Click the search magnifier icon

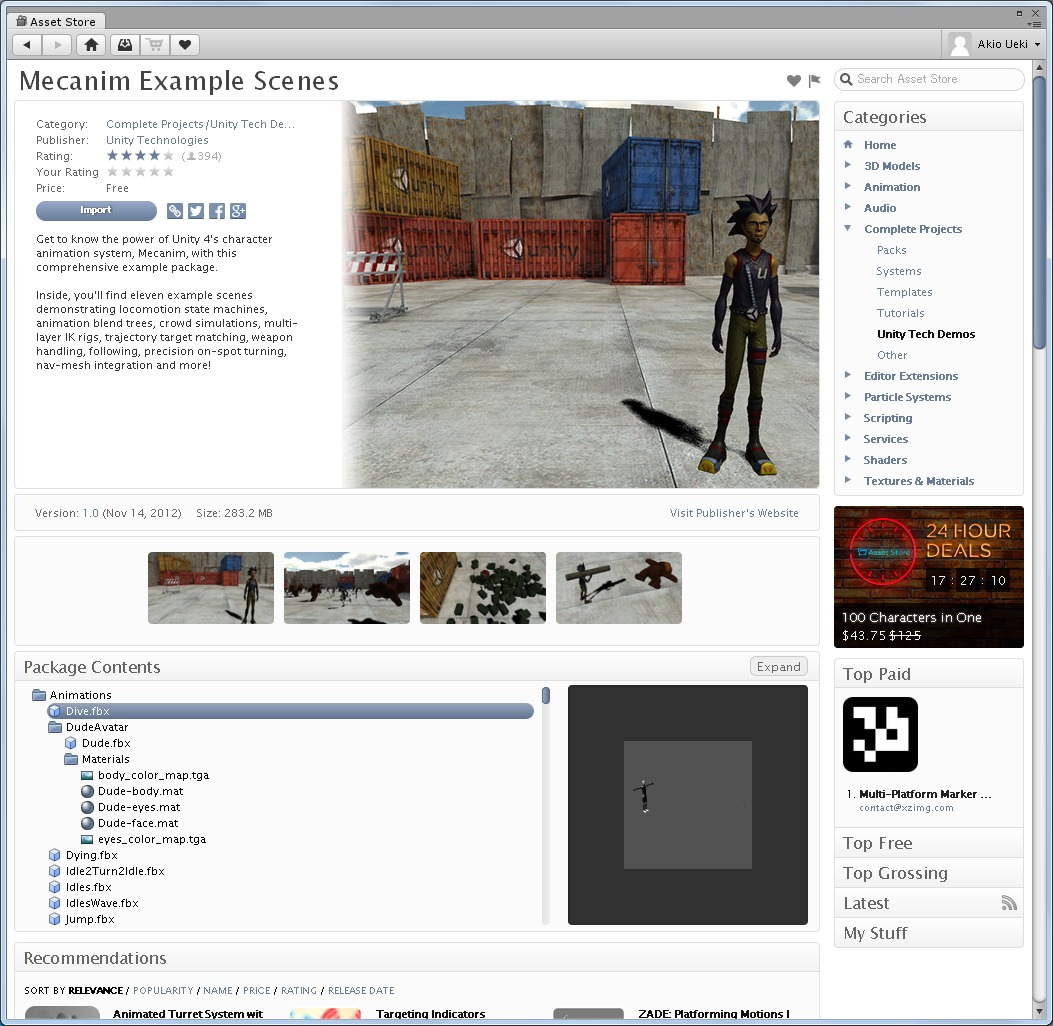pos(846,79)
